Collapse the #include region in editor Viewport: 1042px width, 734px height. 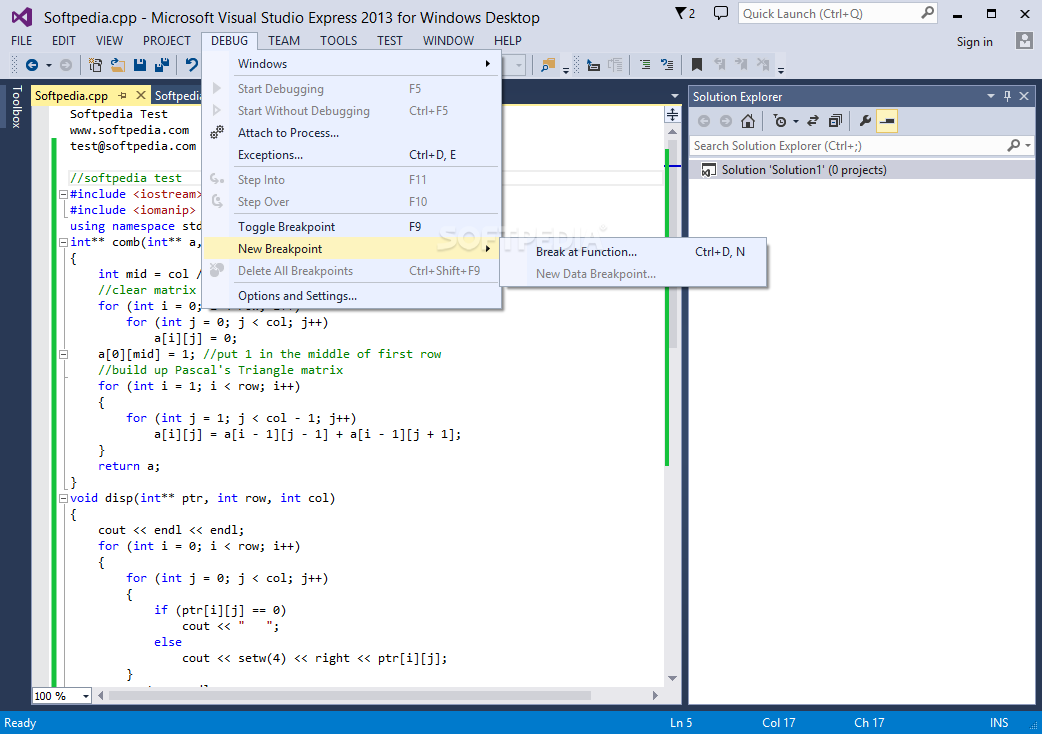click(63, 195)
